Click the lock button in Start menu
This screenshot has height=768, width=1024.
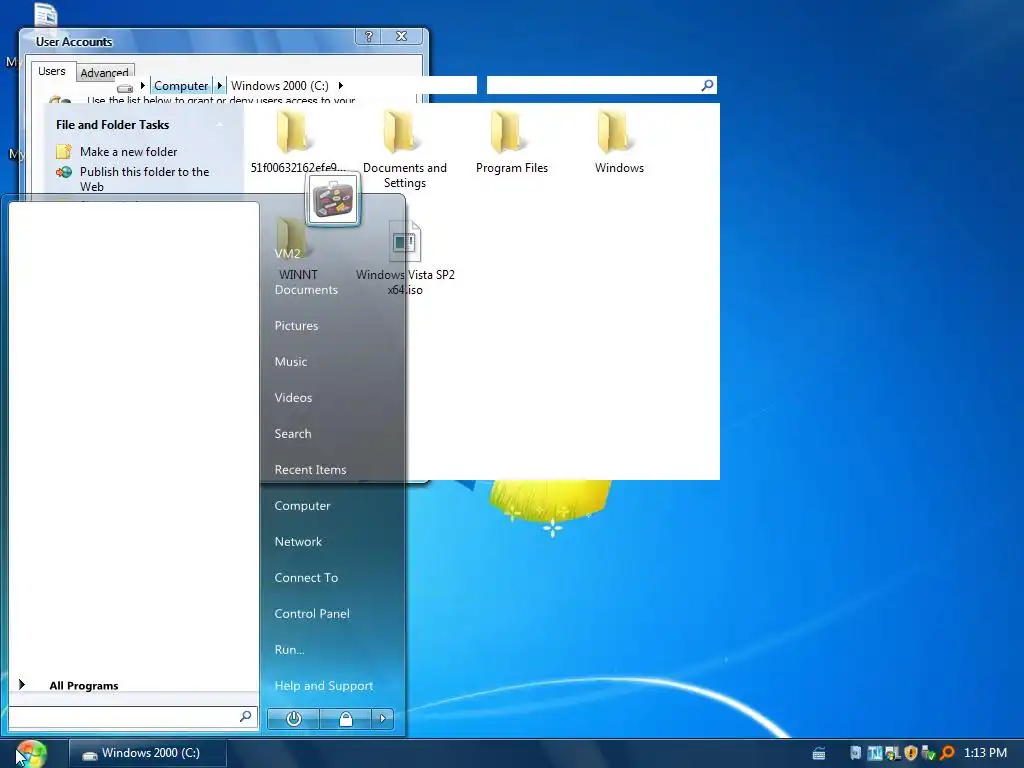tap(345, 719)
